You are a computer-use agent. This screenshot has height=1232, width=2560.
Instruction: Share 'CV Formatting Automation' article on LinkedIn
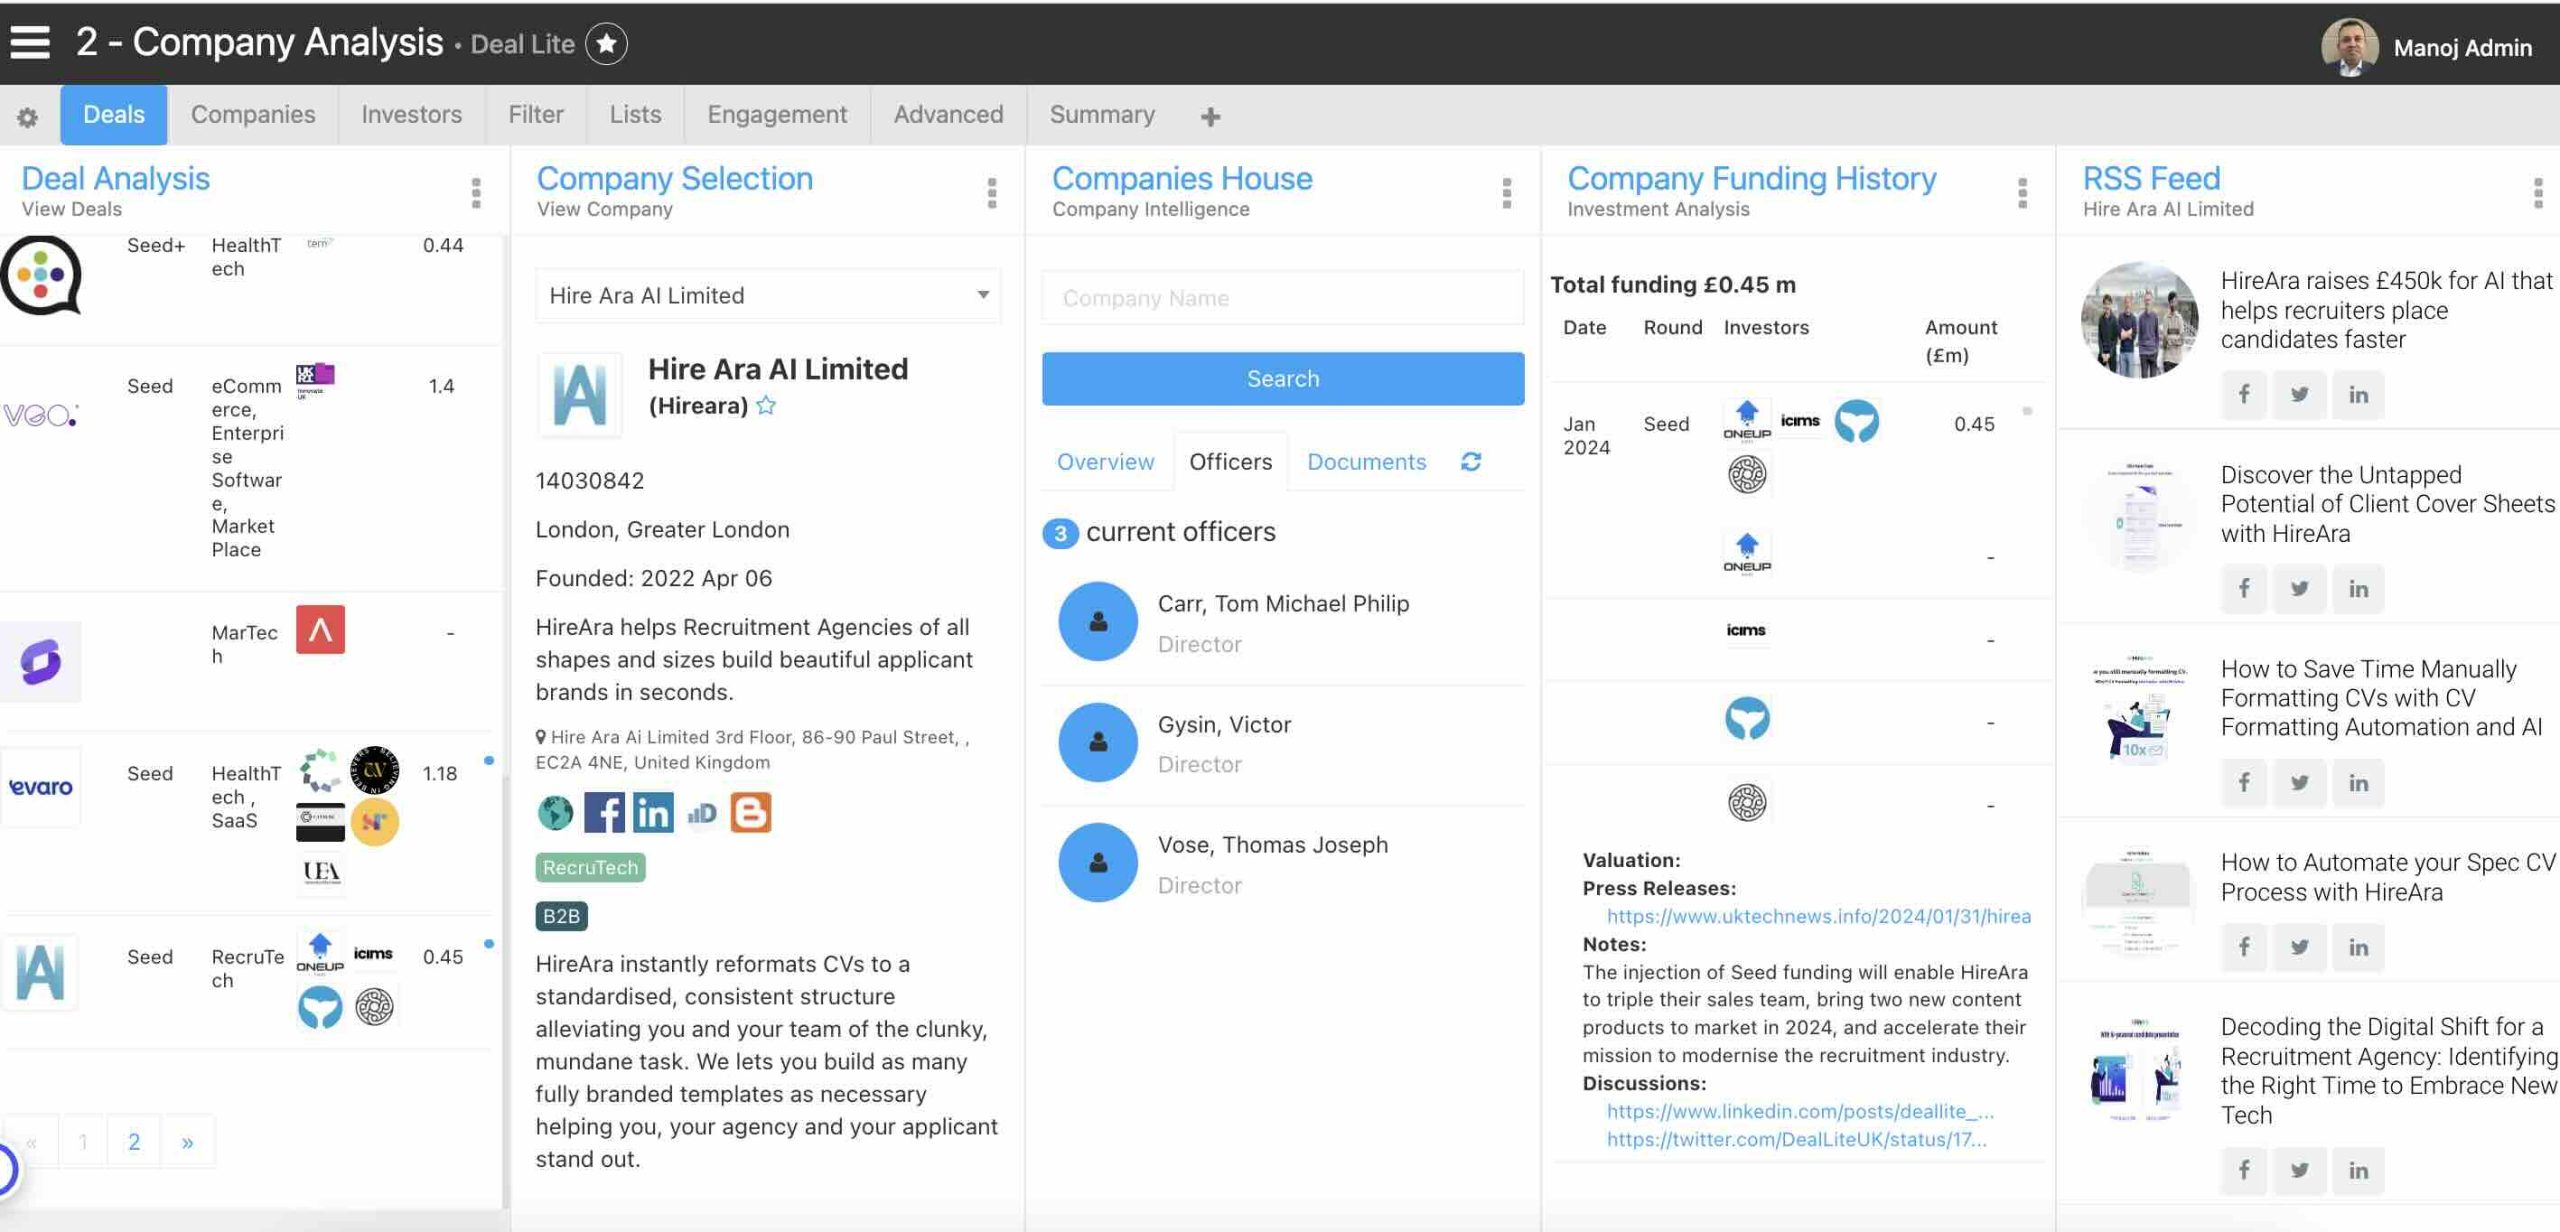(x=2358, y=783)
